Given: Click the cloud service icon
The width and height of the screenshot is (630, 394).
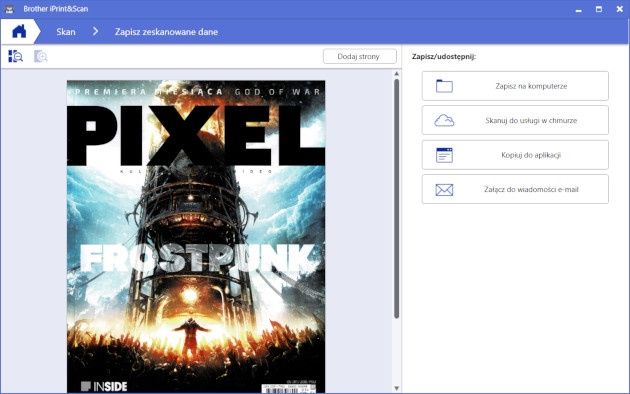Looking at the screenshot, I should click(x=444, y=120).
